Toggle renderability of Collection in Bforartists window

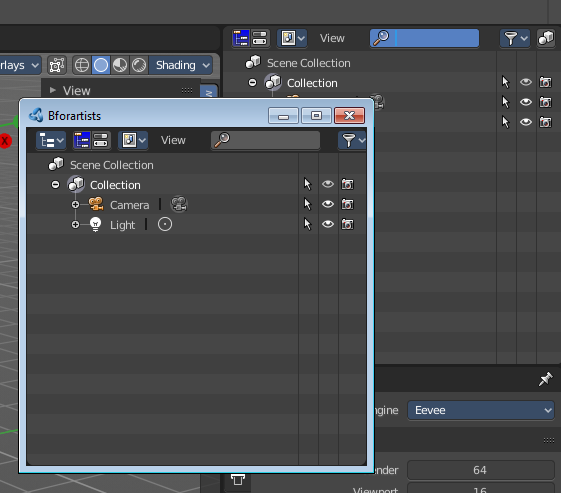tap(347, 184)
